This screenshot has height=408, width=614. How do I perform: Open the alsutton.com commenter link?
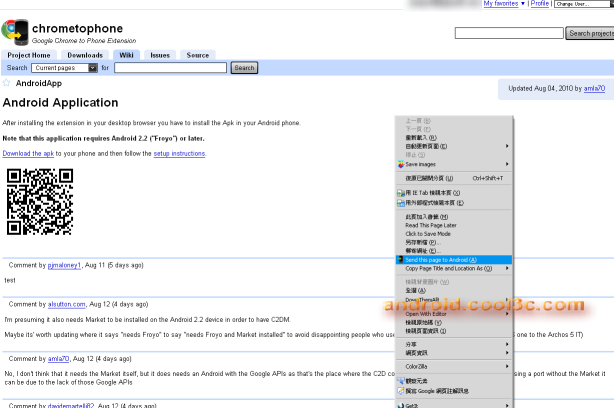point(67,304)
